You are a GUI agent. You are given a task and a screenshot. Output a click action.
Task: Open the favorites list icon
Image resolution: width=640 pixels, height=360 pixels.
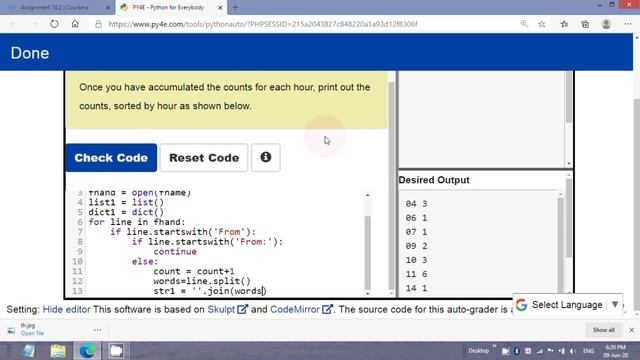[564, 24]
